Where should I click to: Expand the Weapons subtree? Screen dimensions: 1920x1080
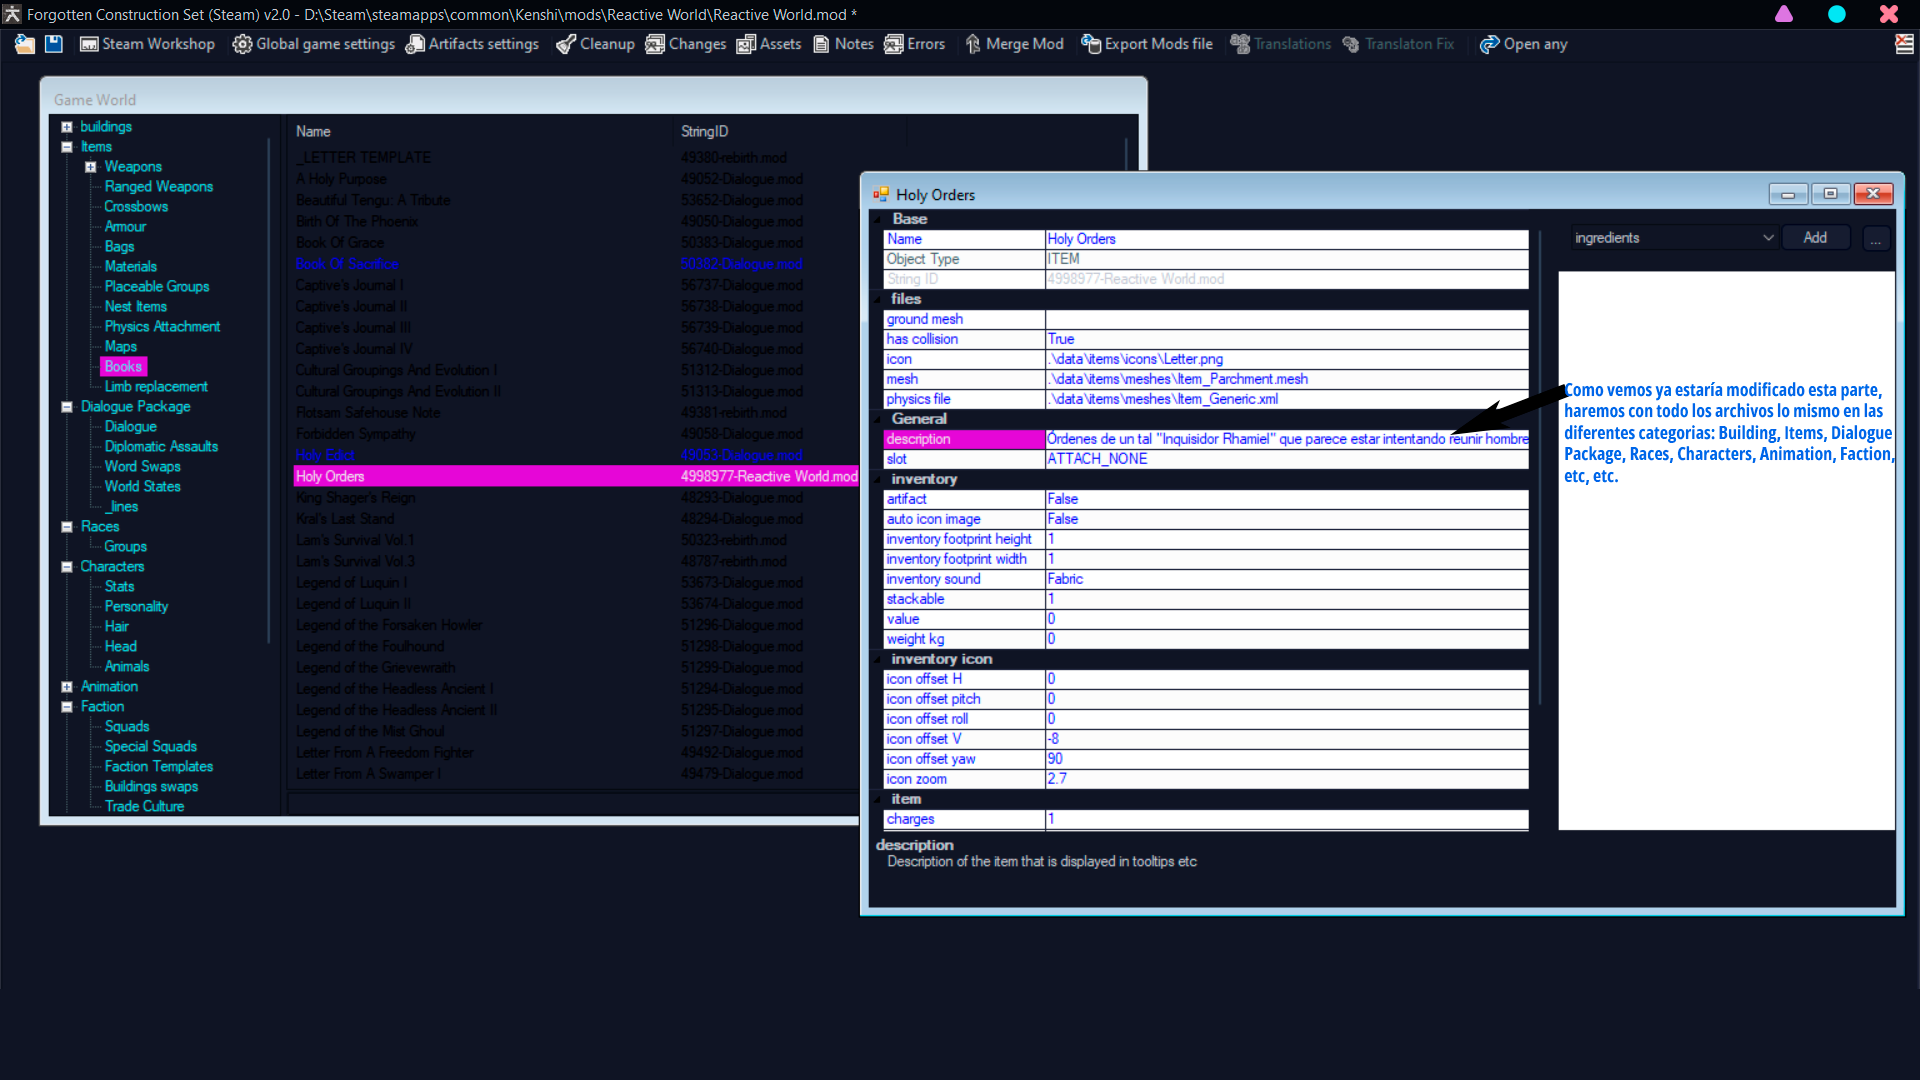pos(91,167)
